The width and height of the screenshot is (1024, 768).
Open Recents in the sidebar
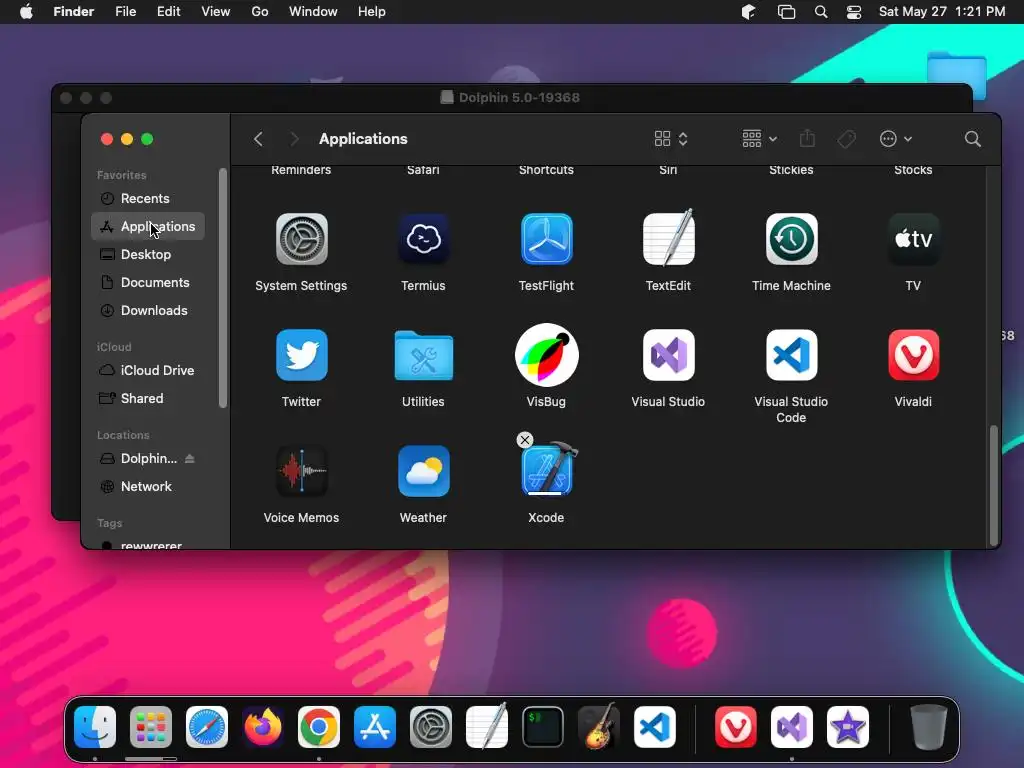tap(148, 199)
